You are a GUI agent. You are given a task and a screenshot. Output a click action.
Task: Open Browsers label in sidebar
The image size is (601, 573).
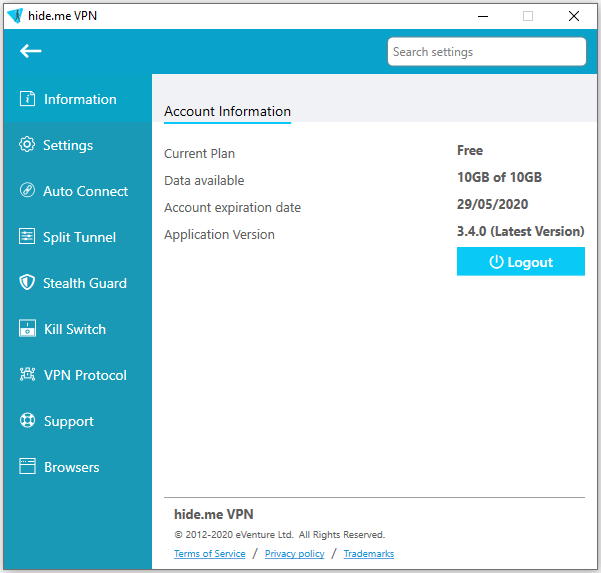(72, 467)
